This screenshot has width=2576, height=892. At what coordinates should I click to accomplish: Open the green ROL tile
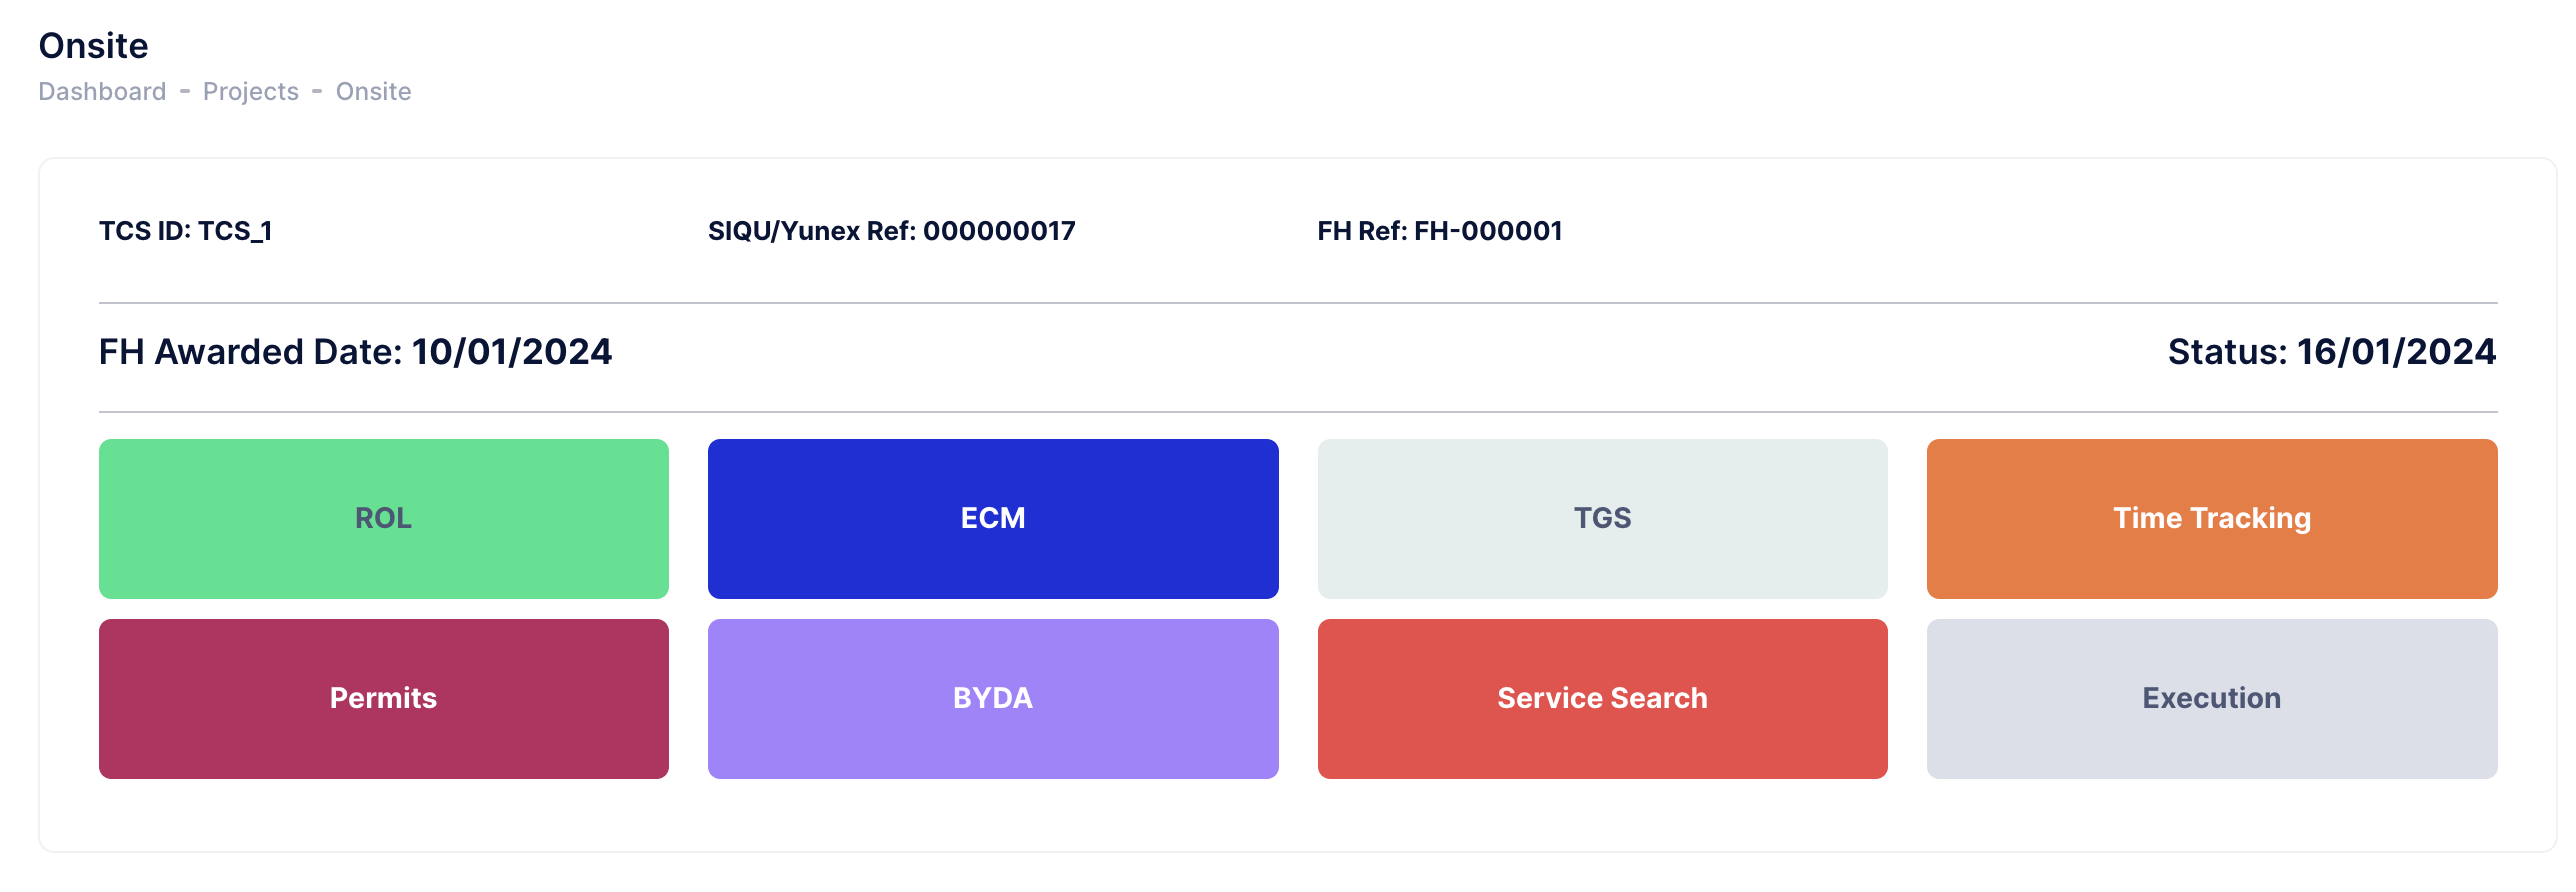(x=383, y=518)
